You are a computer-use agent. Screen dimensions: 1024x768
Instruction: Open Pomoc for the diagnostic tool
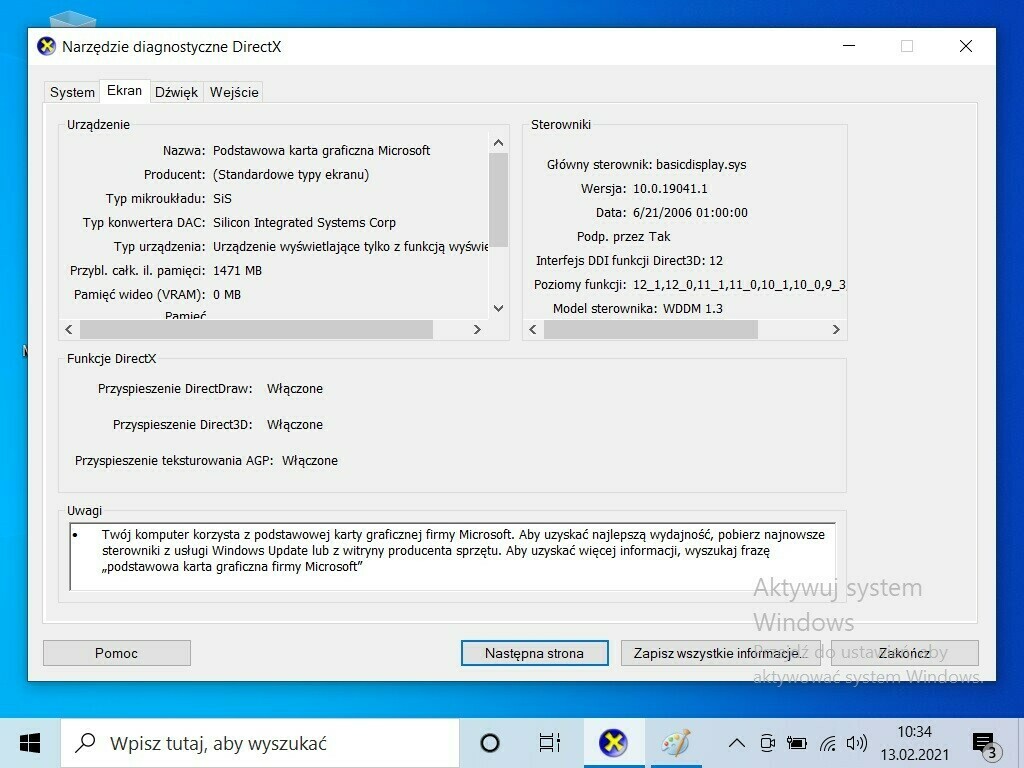tap(116, 652)
